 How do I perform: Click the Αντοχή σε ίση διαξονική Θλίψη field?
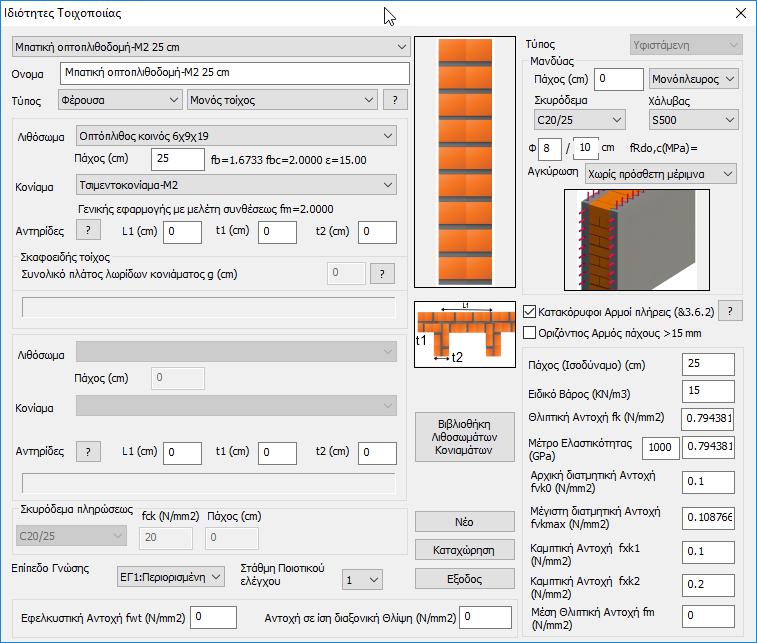[485, 617]
